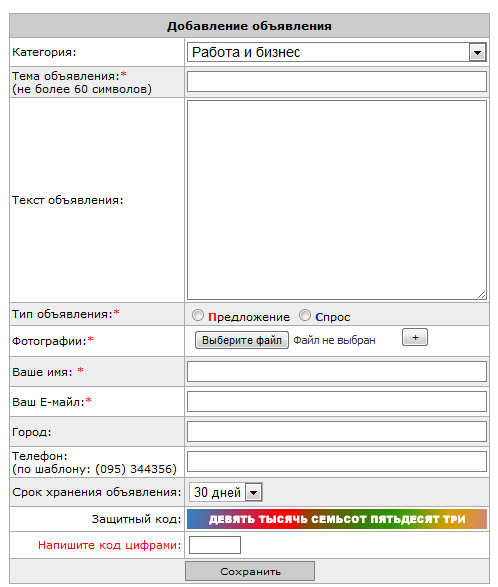
Task: Click the colorful Защитный код captcha image
Action: click(337, 519)
